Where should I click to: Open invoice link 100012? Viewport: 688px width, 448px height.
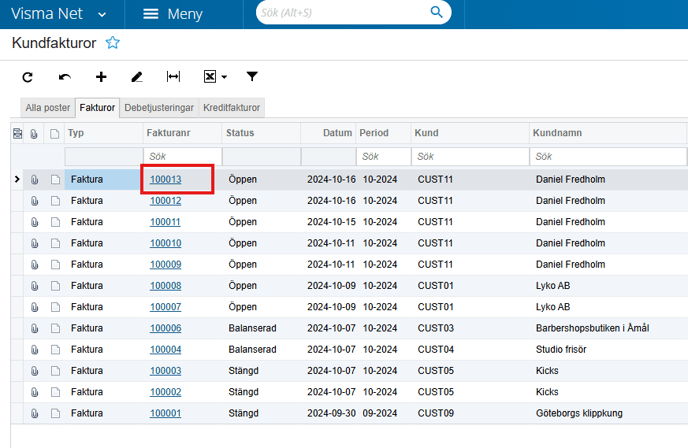coord(165,201)
